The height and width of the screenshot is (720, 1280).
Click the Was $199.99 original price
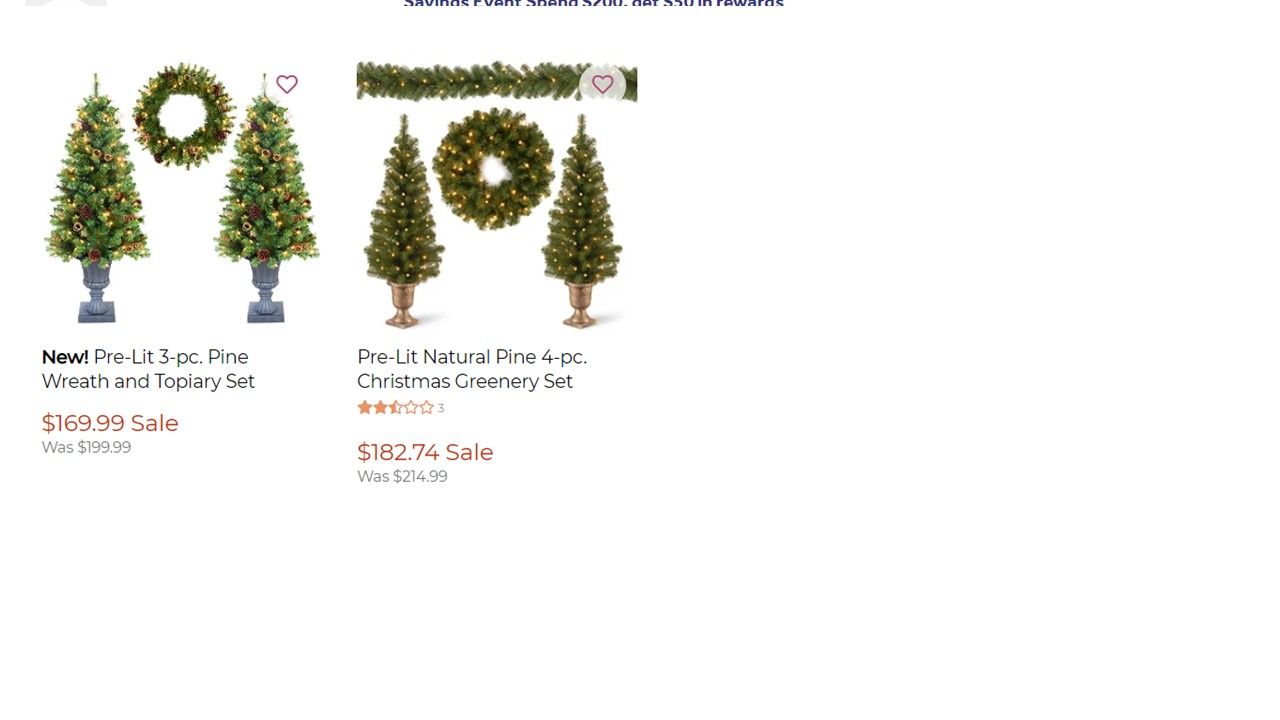(x=86, y=448)
